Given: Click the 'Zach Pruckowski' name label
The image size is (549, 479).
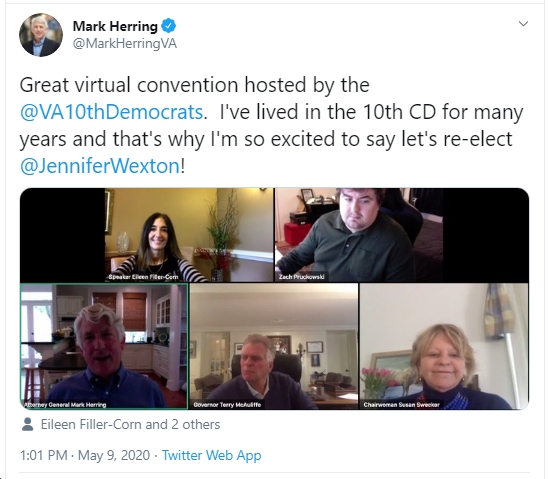Looking at the screenshot, I should pos(301,277).
